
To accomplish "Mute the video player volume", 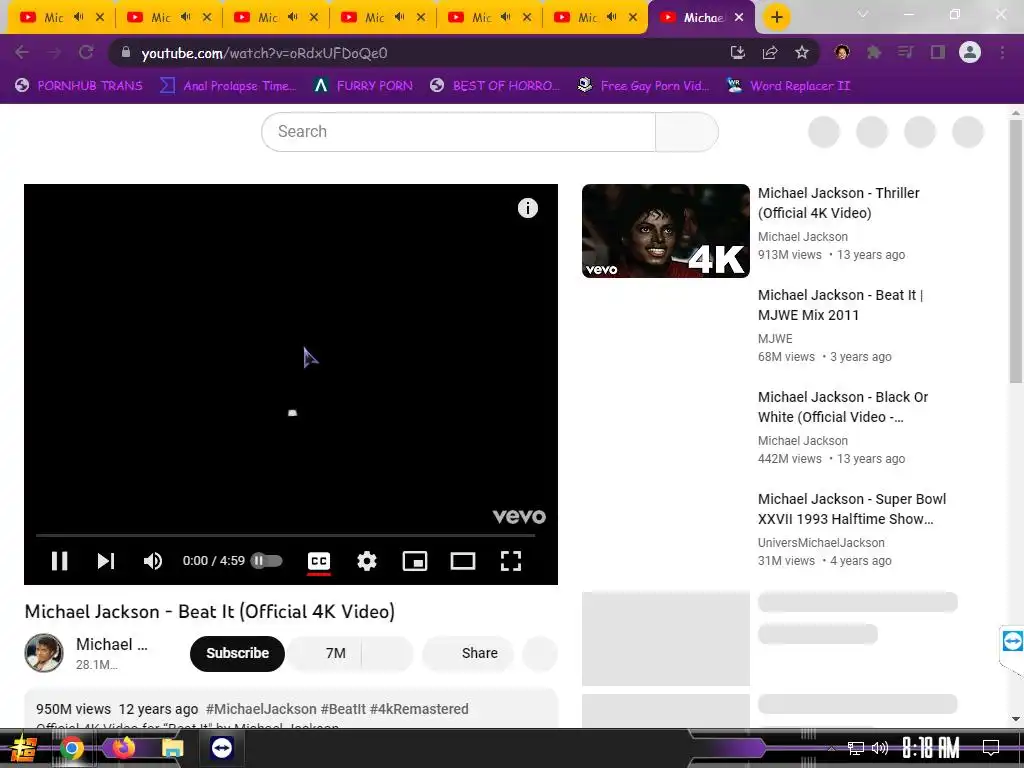I will pos(153,561).
